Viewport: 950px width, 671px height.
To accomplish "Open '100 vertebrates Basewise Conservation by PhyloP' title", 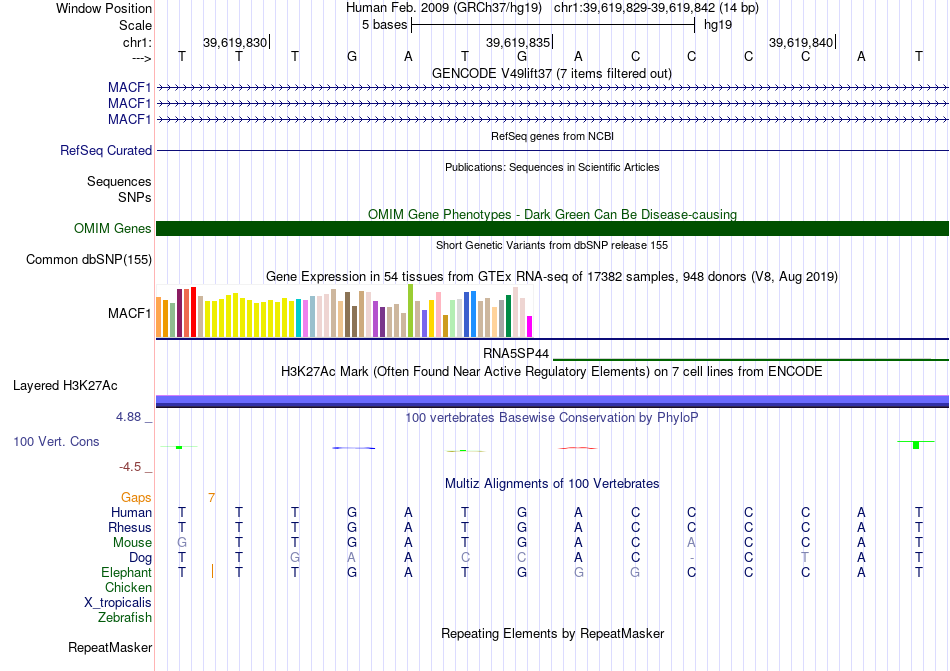I will [x=552, y=418].
